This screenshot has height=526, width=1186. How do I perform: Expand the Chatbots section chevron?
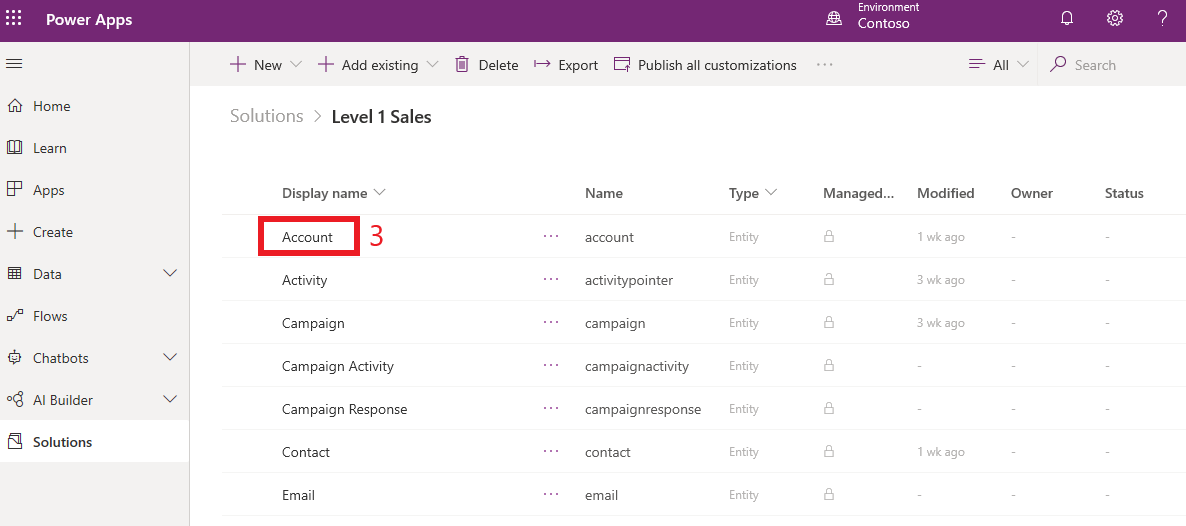(170, 357)
